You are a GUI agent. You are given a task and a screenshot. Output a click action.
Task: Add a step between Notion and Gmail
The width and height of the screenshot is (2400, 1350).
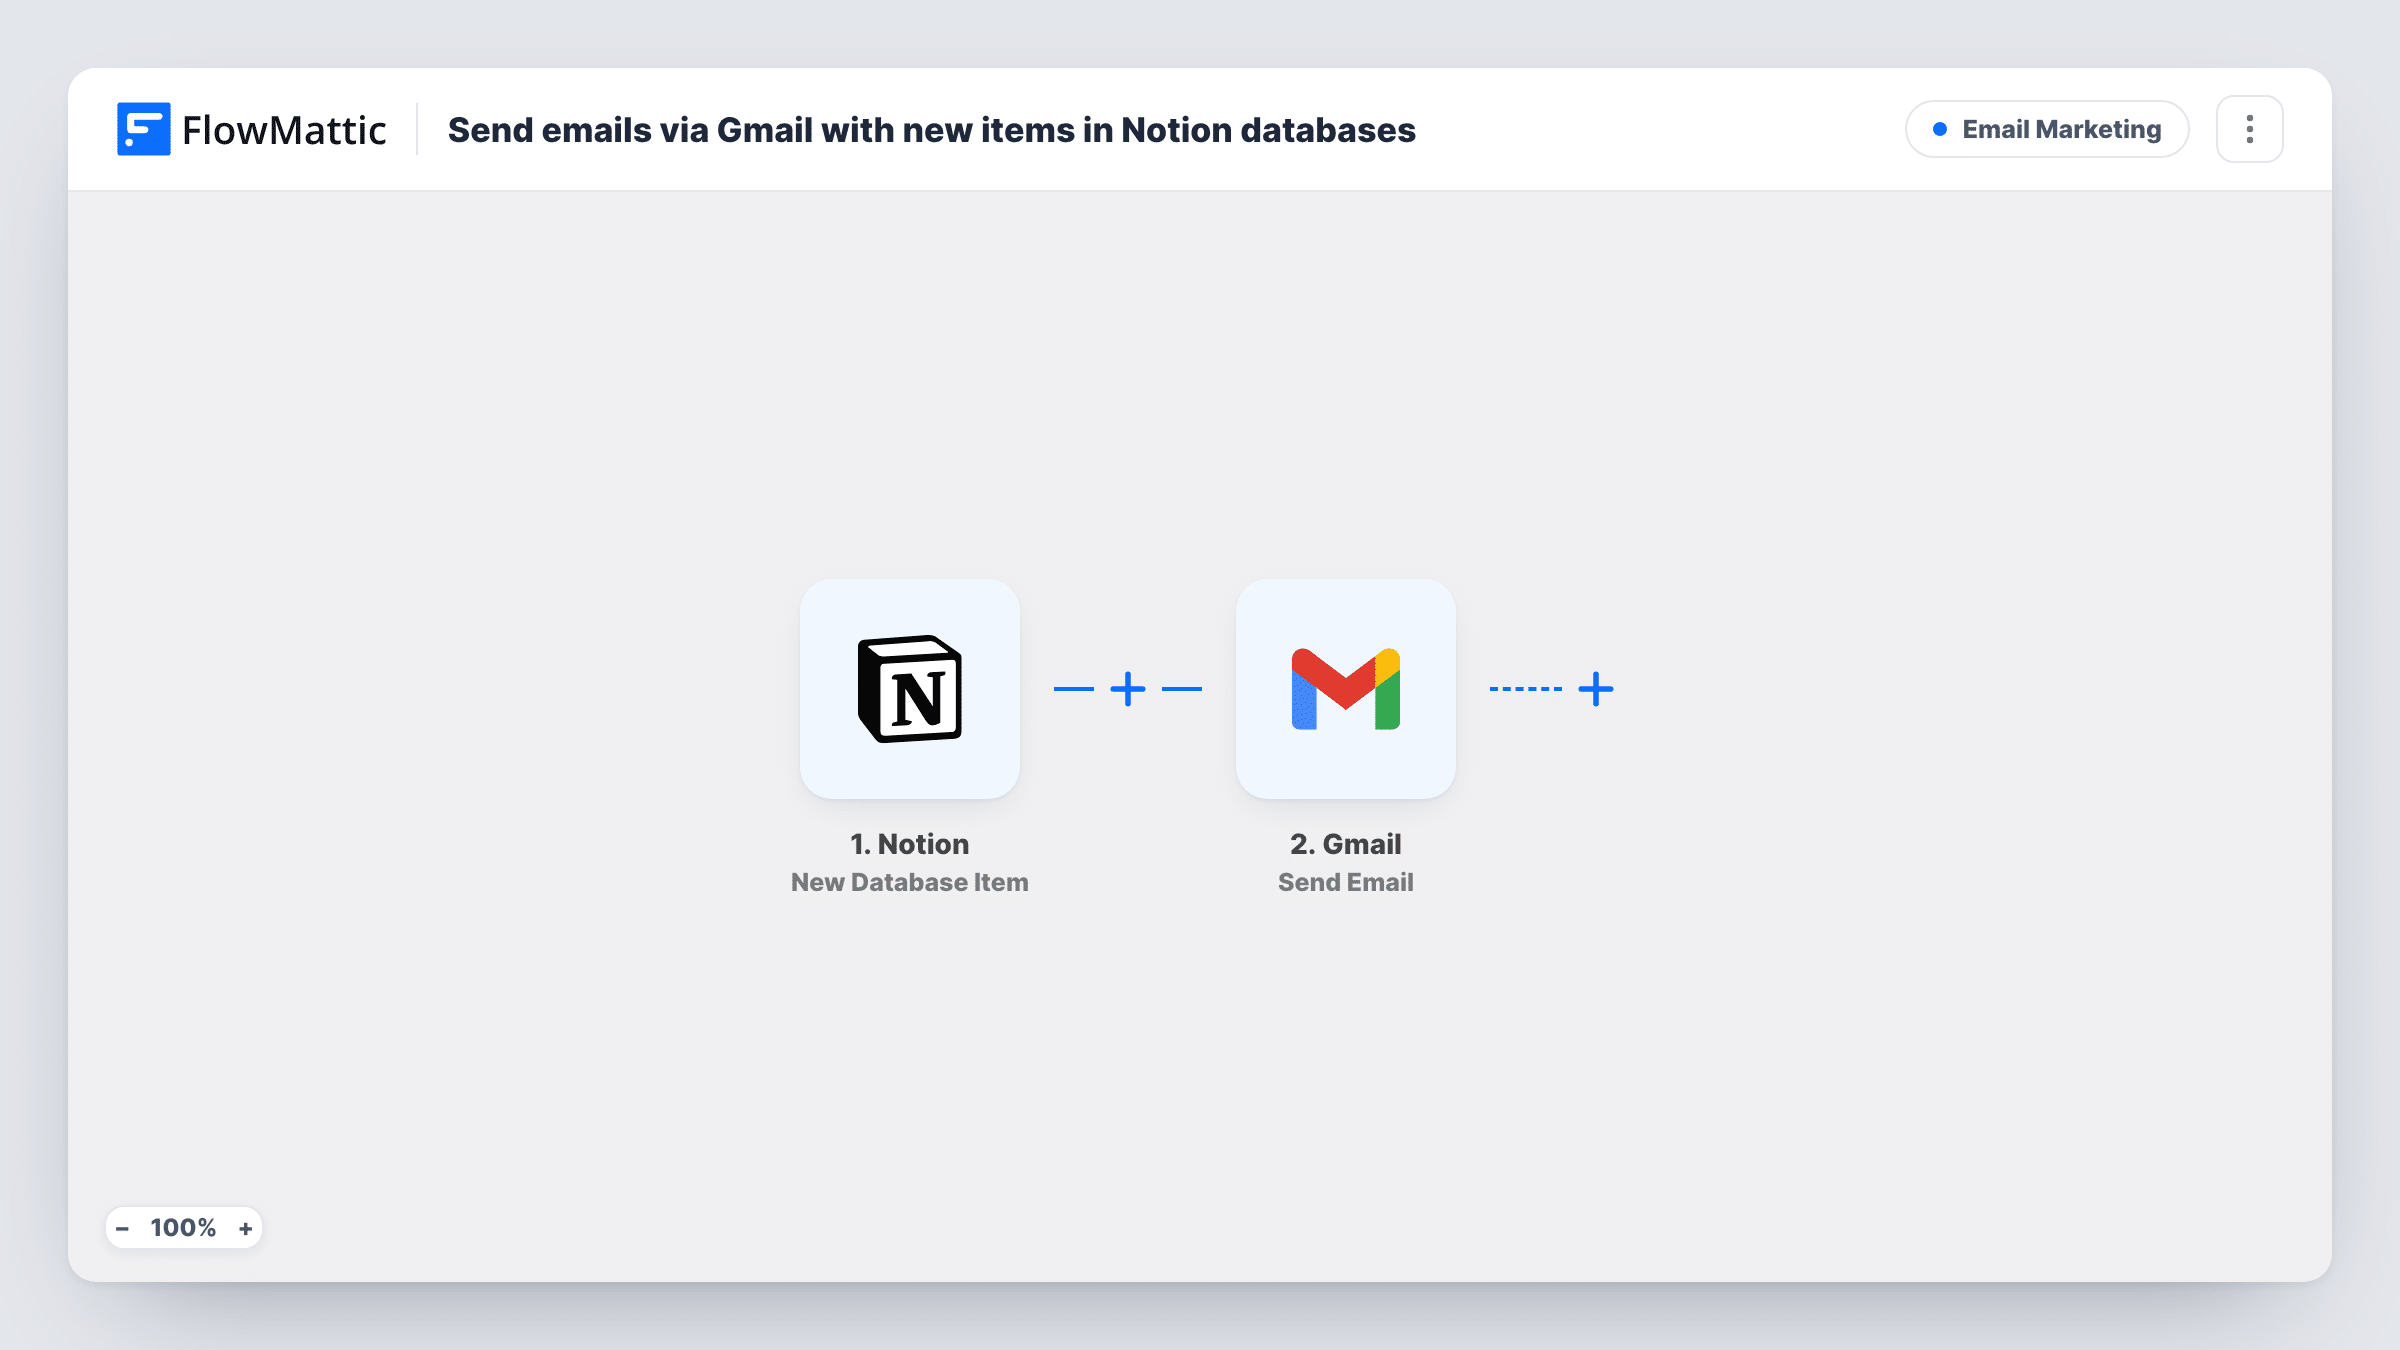click(x=1128, y=689)
